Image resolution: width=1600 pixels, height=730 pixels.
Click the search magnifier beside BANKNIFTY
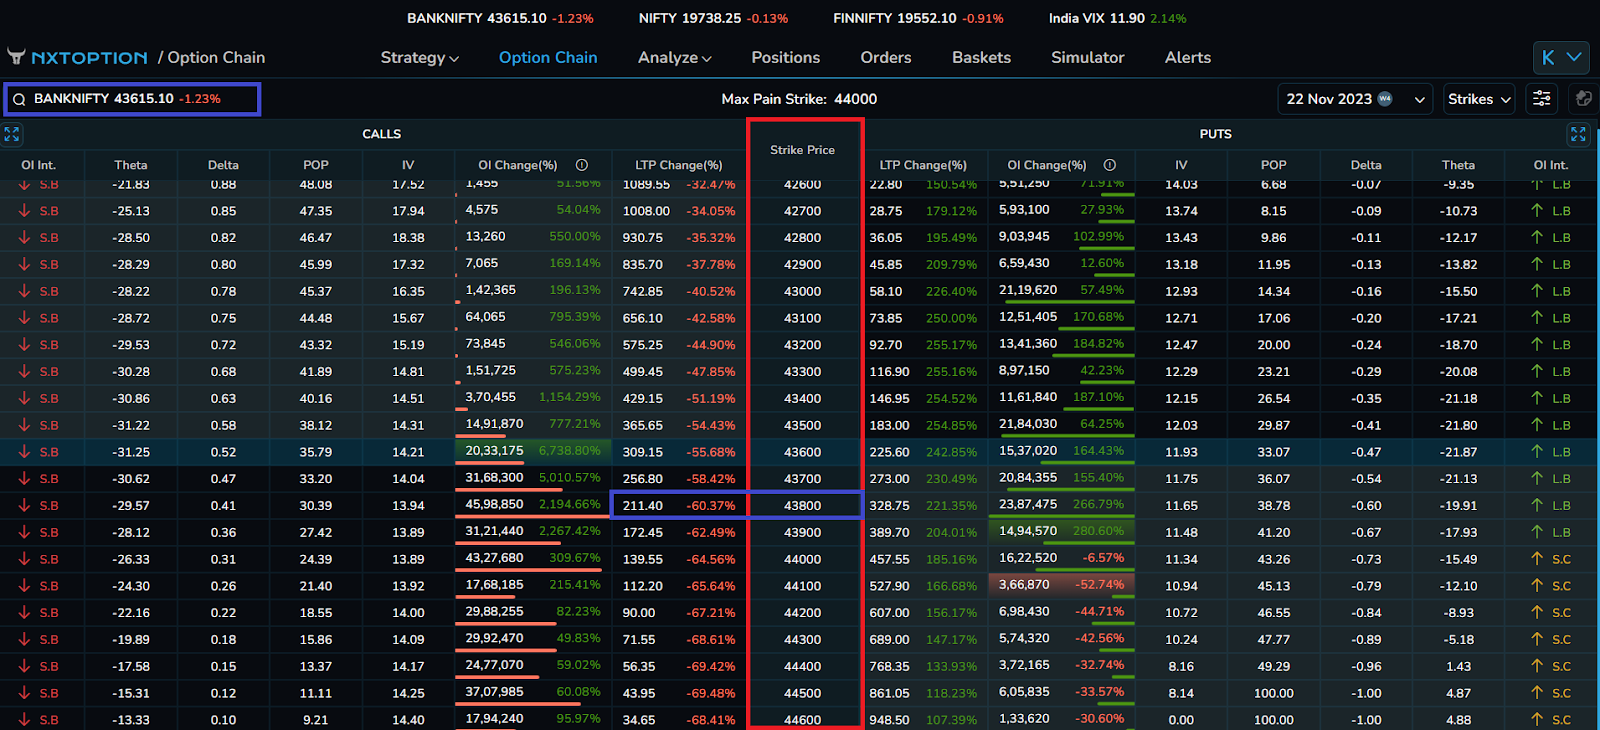coord(19,99)
